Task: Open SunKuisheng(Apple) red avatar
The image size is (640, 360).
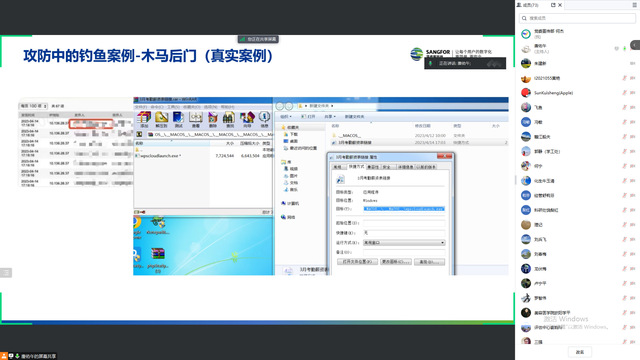Action: [526, 93]
